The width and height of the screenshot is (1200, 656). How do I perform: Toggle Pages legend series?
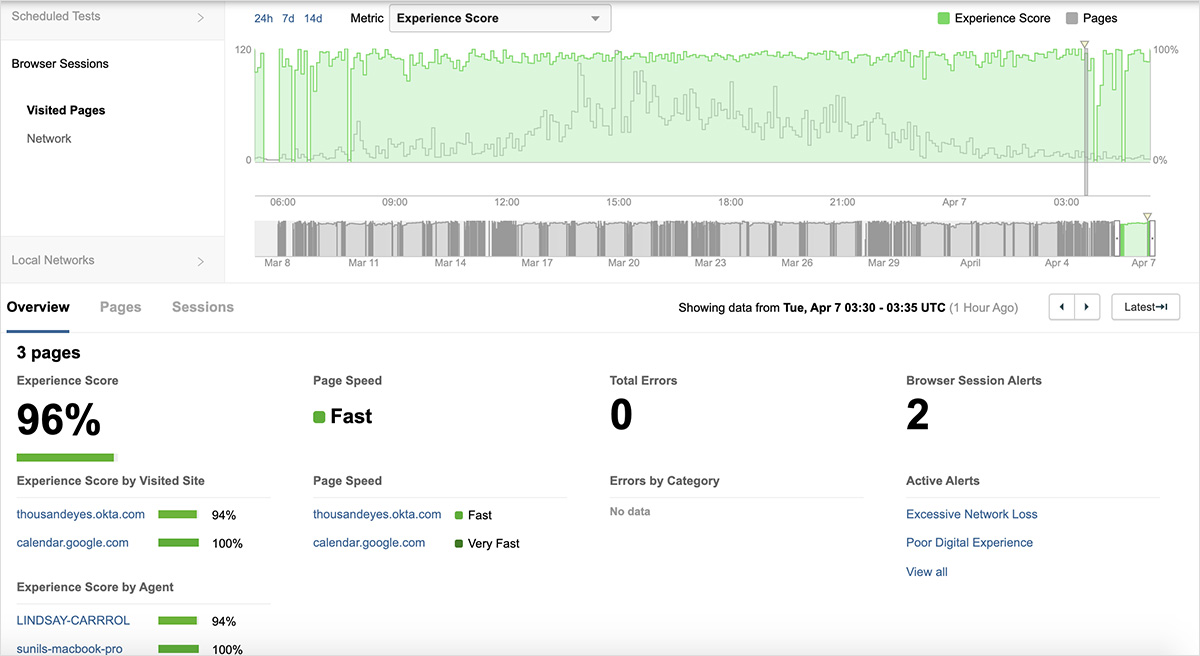click(1091, 18)
